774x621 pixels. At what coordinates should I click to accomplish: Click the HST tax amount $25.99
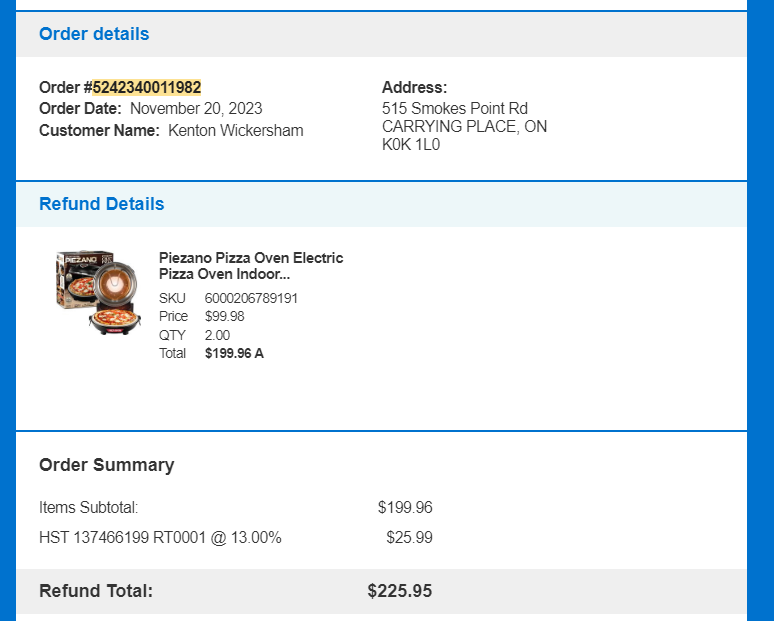pyautogui.click(x=409, y=537)
